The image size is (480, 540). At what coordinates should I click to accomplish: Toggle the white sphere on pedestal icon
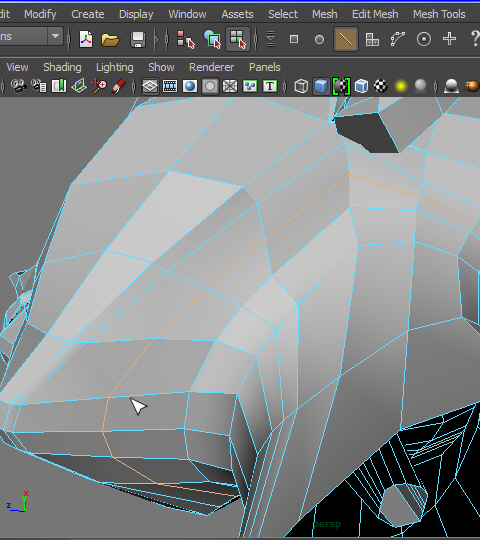coord(451,86)
